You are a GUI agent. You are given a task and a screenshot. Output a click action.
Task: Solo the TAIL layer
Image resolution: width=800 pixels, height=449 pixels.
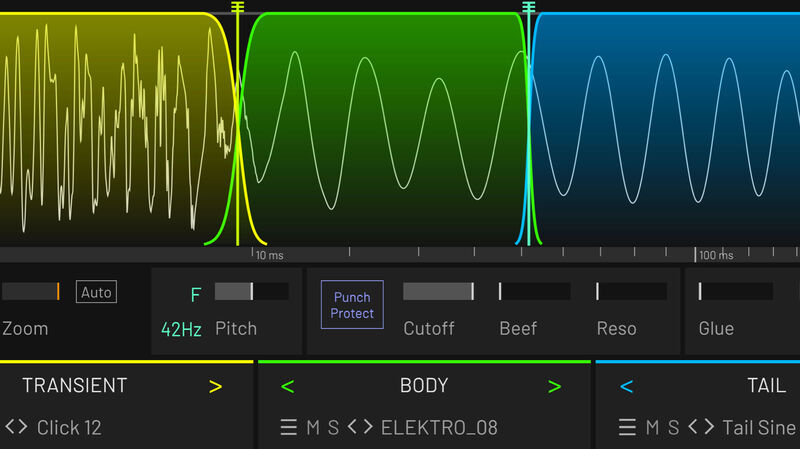tap(674, 428)
